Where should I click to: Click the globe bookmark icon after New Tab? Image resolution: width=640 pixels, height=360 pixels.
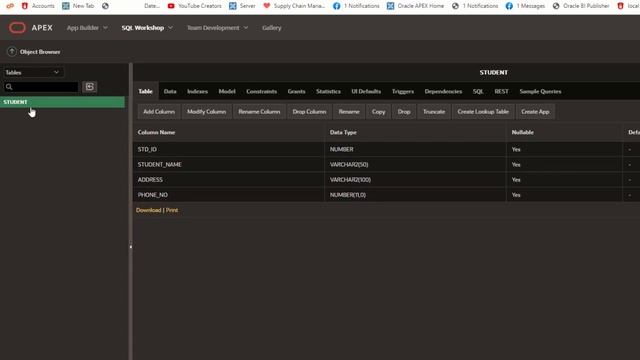(x=105, y=6)
